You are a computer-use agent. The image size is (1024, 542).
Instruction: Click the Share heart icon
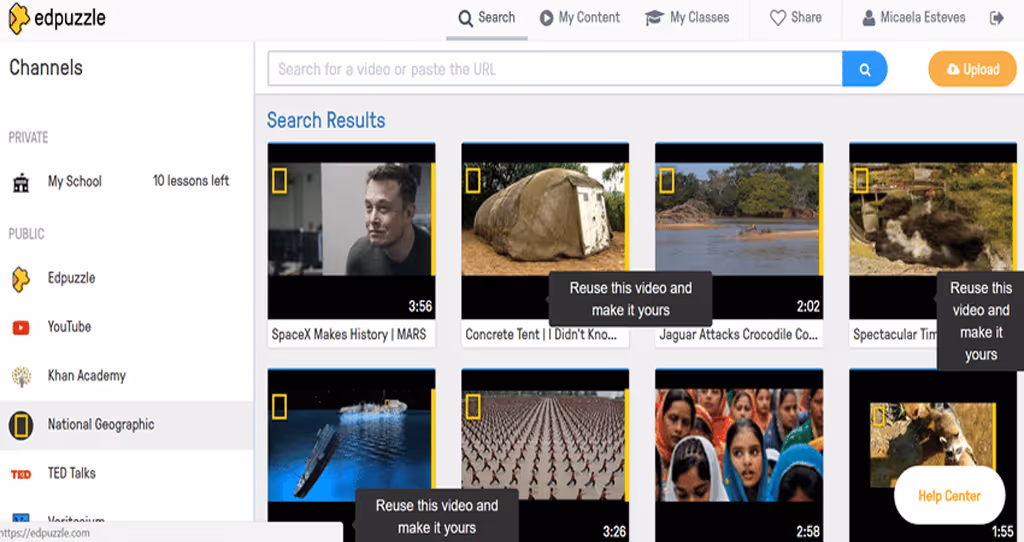pyautogui.click(x=778, y=18)
